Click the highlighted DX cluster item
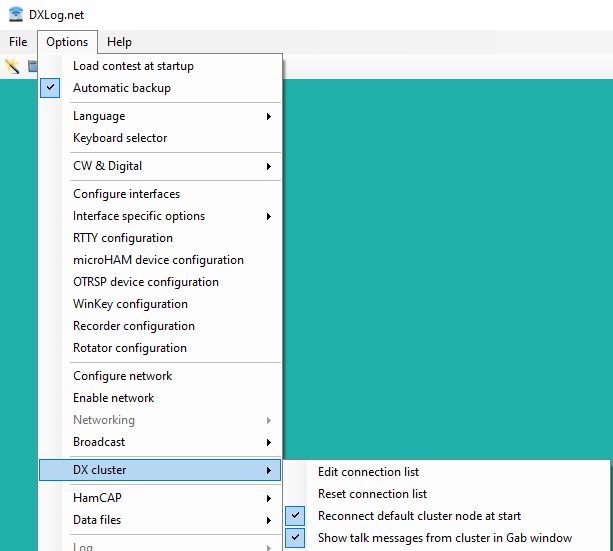This screenshot has height=551, width=613. coord(160,470)
